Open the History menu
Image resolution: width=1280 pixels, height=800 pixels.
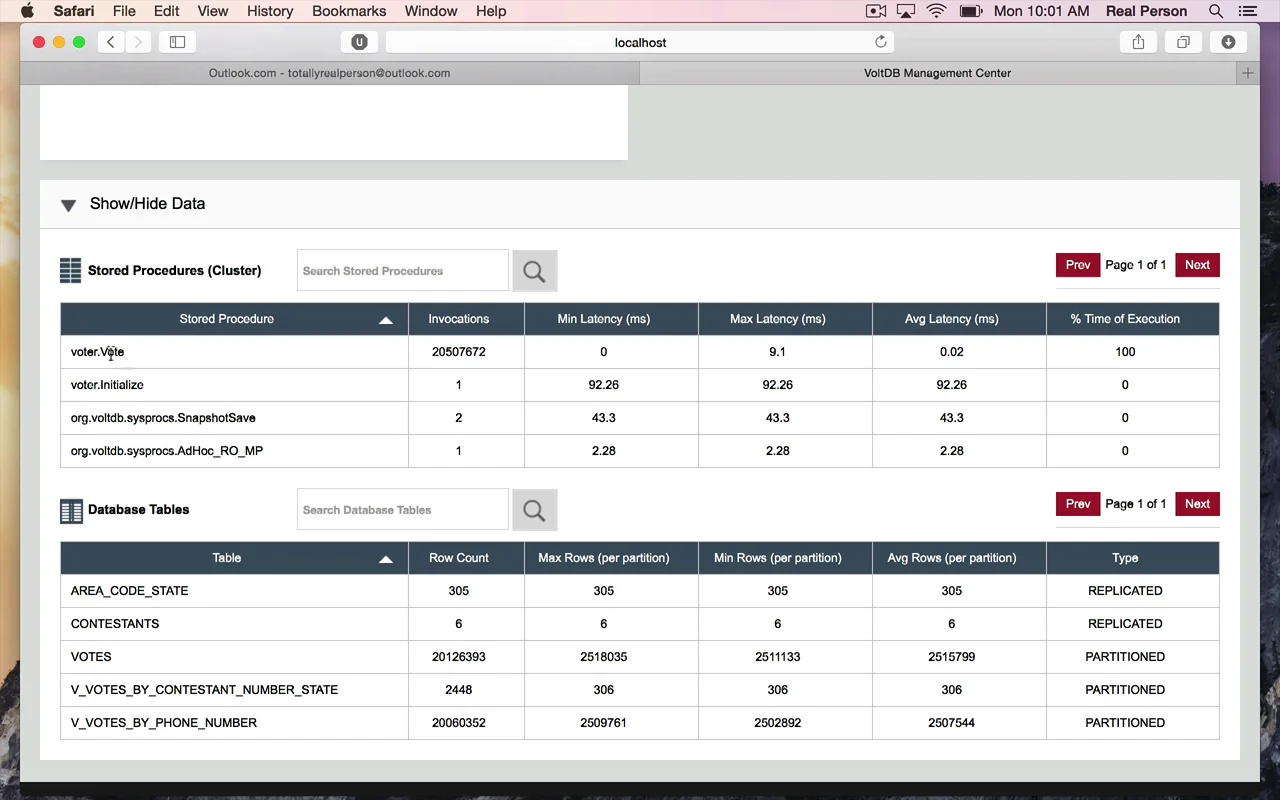point(270,11)
